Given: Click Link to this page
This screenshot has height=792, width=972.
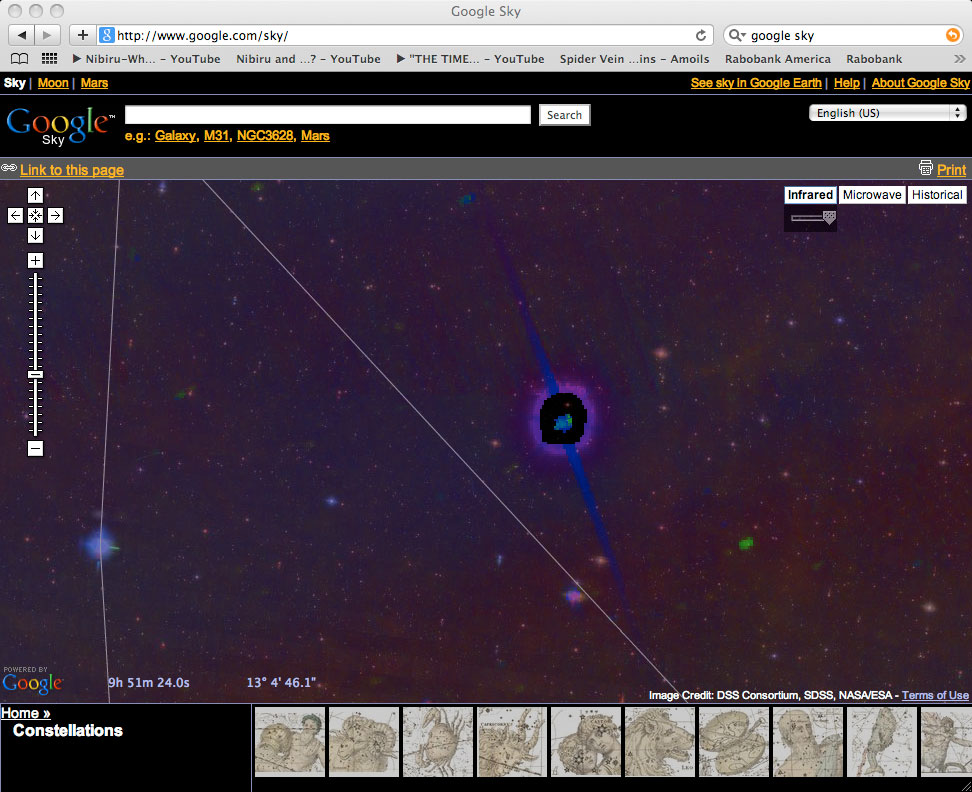Looking at the screenshot, I should 72,170.
